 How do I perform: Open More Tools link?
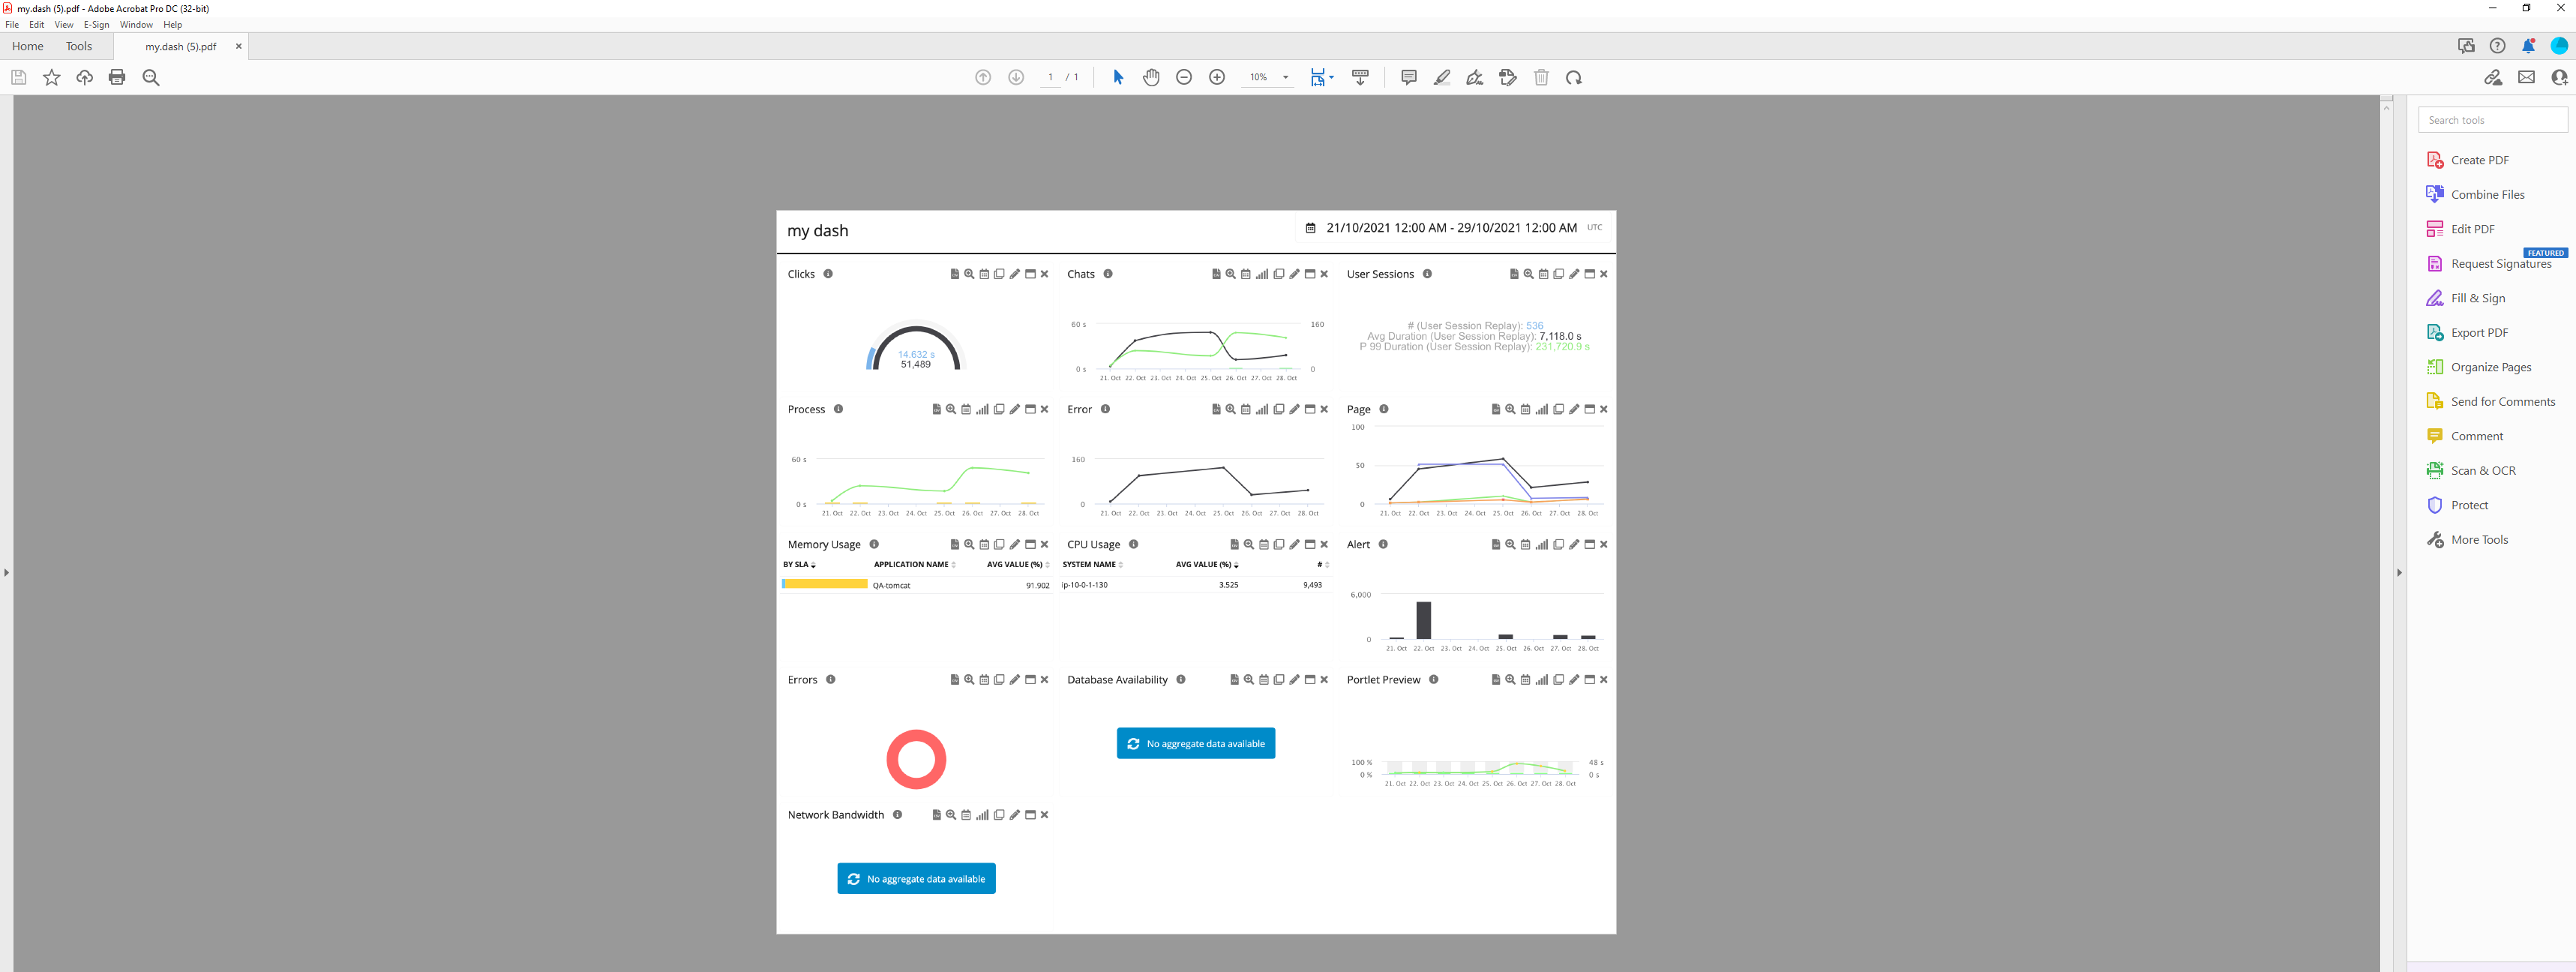click(x=2479, y=540)
